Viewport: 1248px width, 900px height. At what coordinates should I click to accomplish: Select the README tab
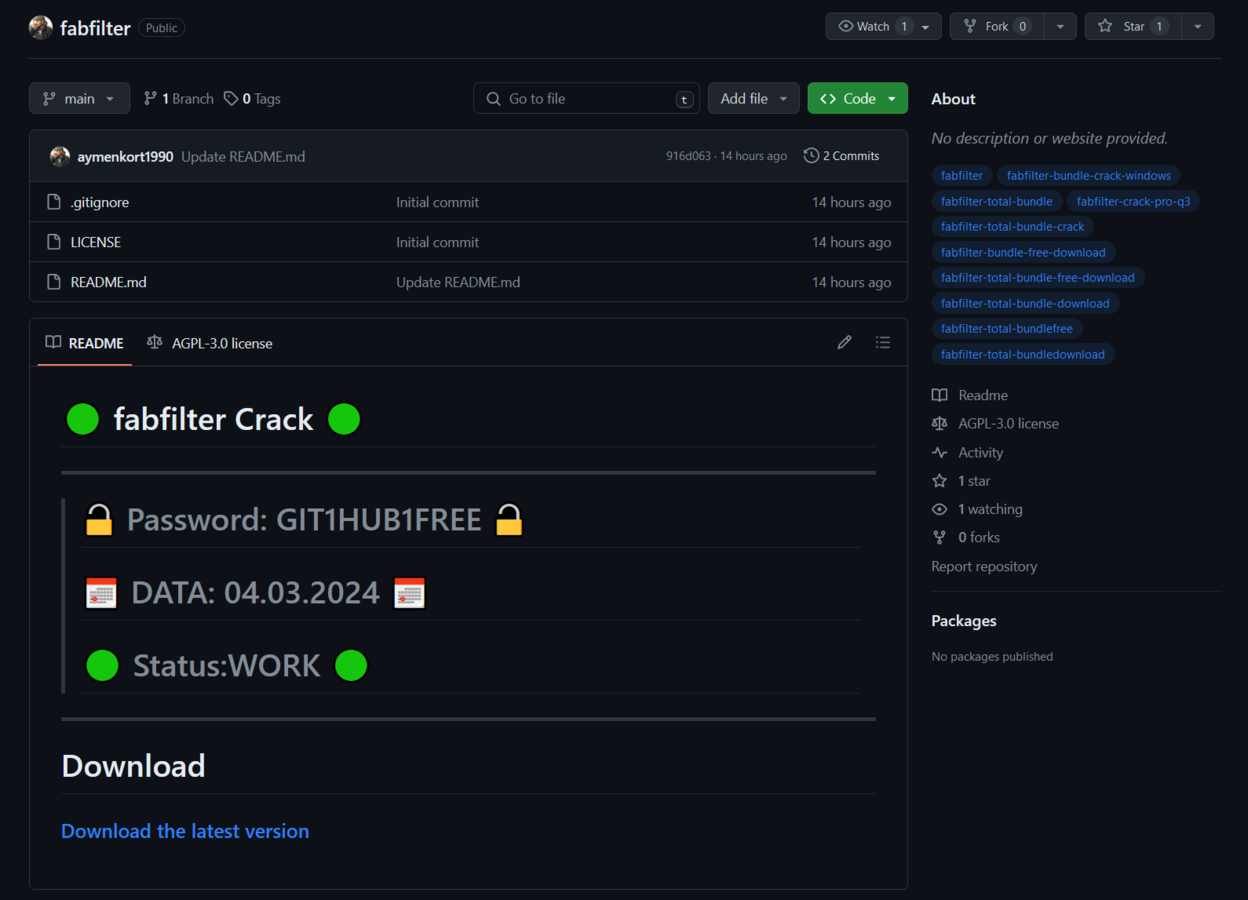(x=84, y=342)
